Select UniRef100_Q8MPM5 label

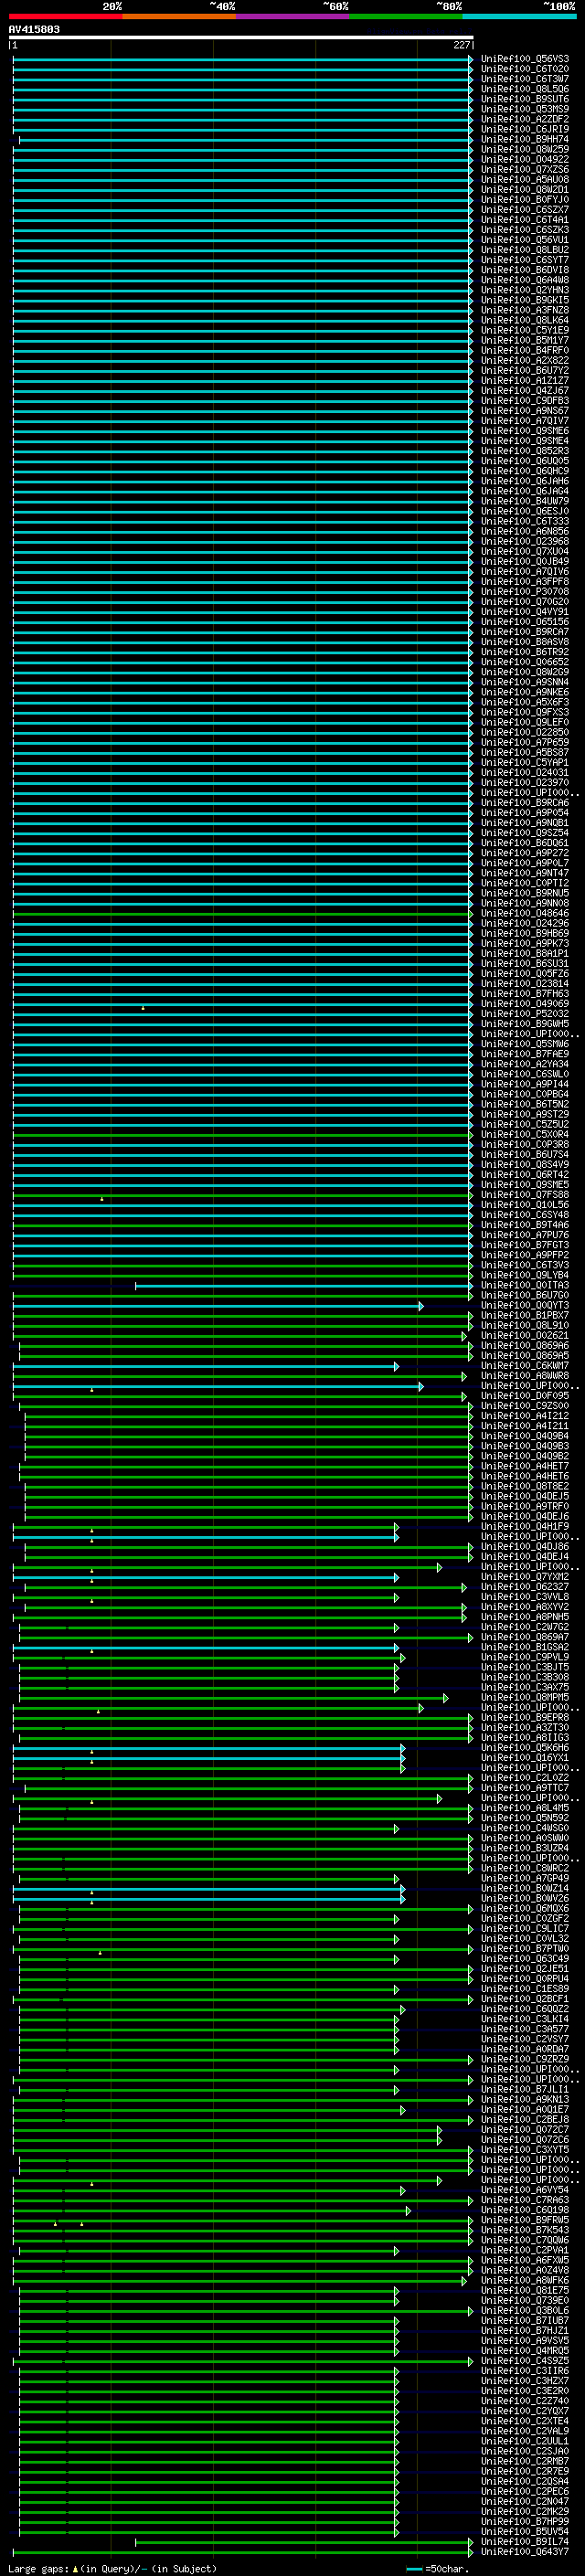(525, 1697)
